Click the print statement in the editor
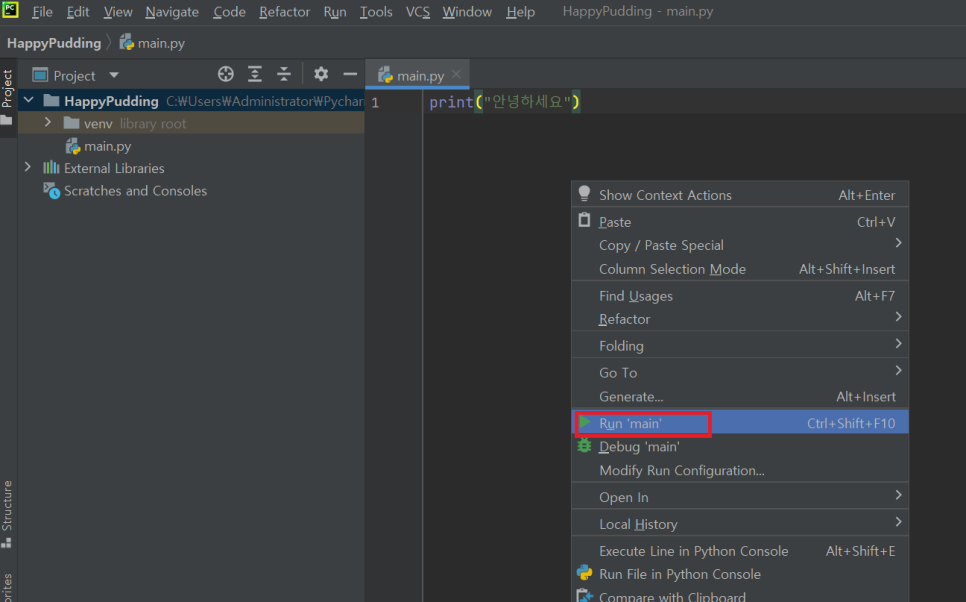This screenshot has height=602, width=966. click(505, 102)
